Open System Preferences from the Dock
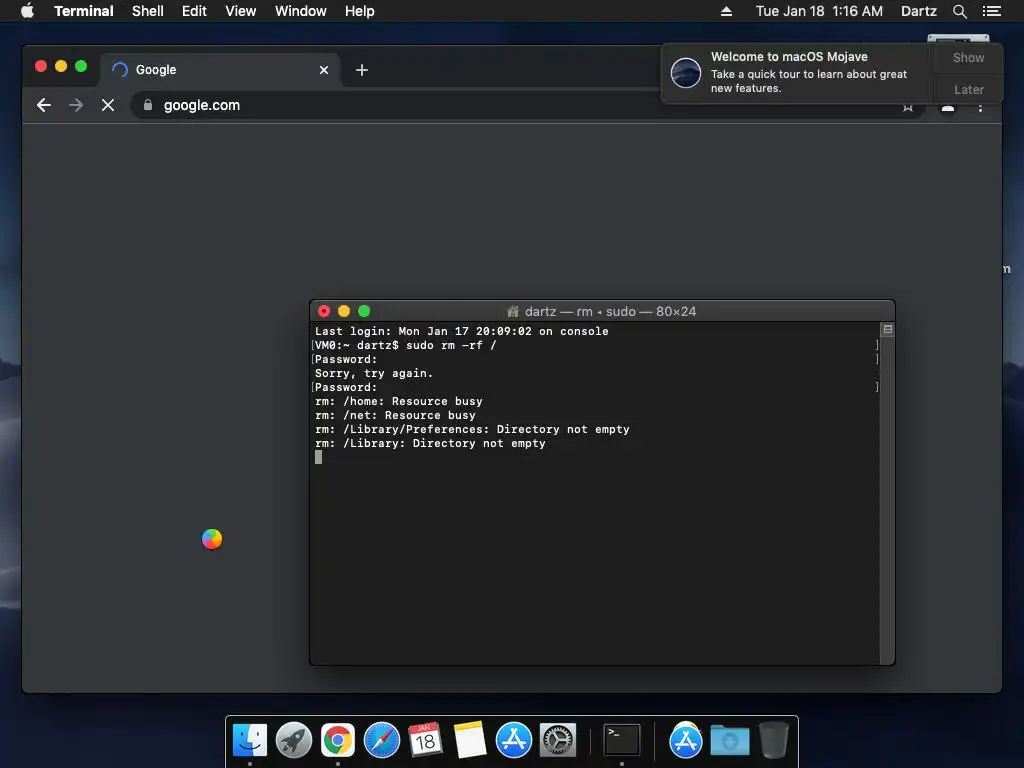The width and height of the screenshot is (1024, 768). click(558, 741)
